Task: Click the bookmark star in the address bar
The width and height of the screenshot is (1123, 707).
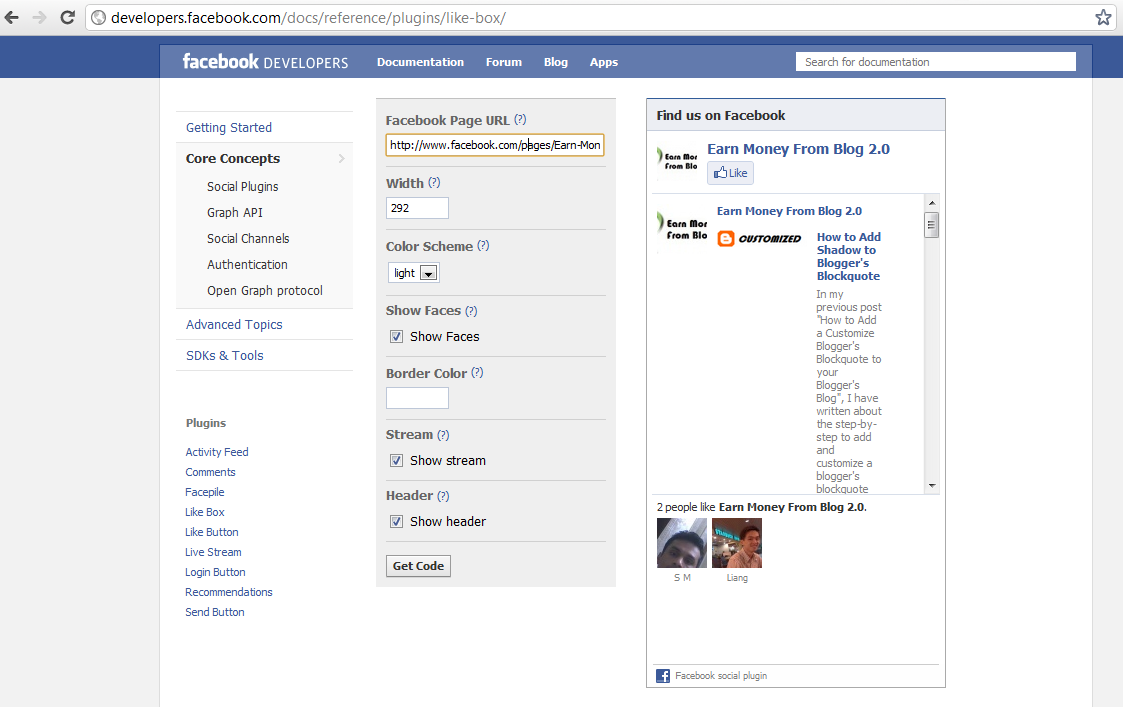Action: pos(1103,17)
